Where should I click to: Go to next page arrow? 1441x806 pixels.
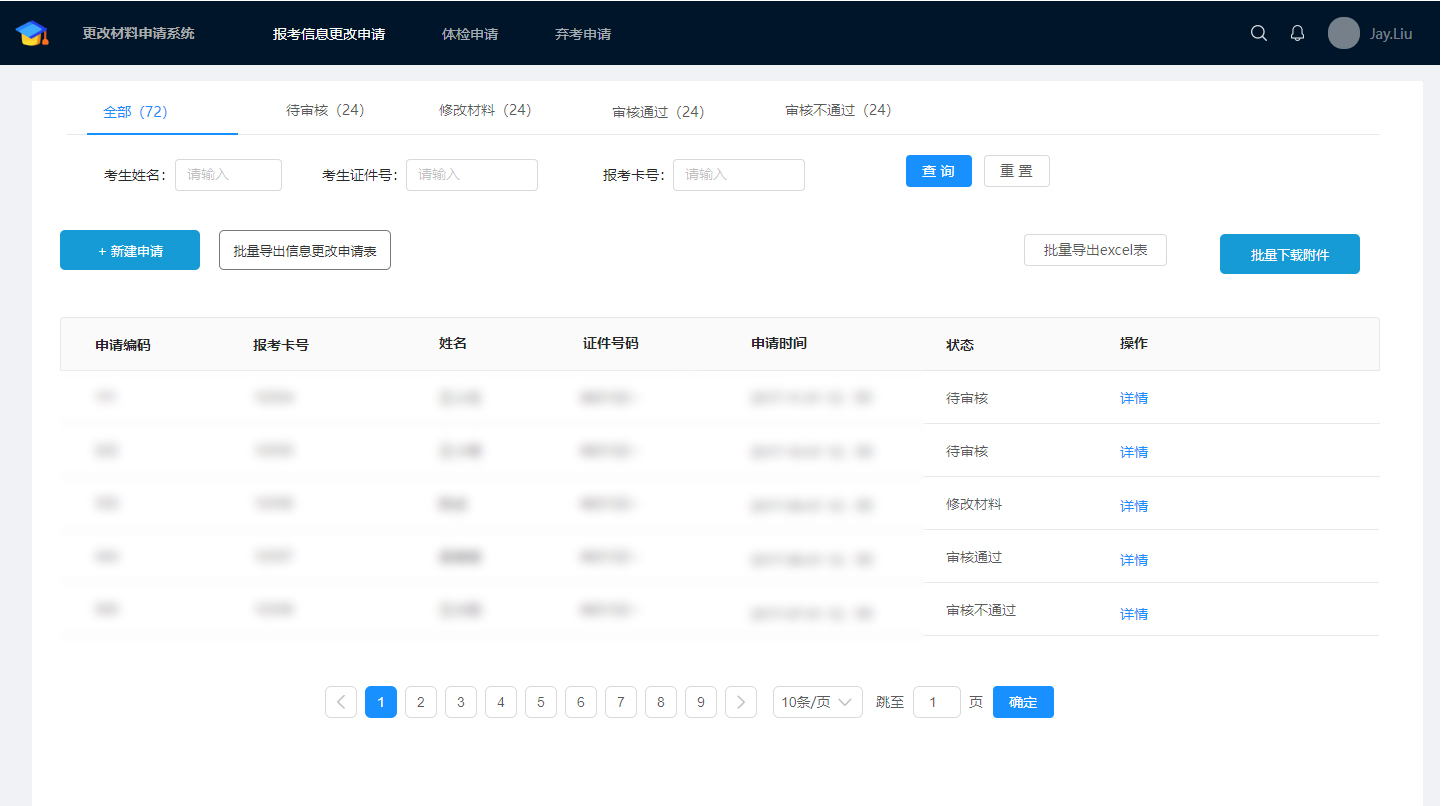(x=740, y=702)
